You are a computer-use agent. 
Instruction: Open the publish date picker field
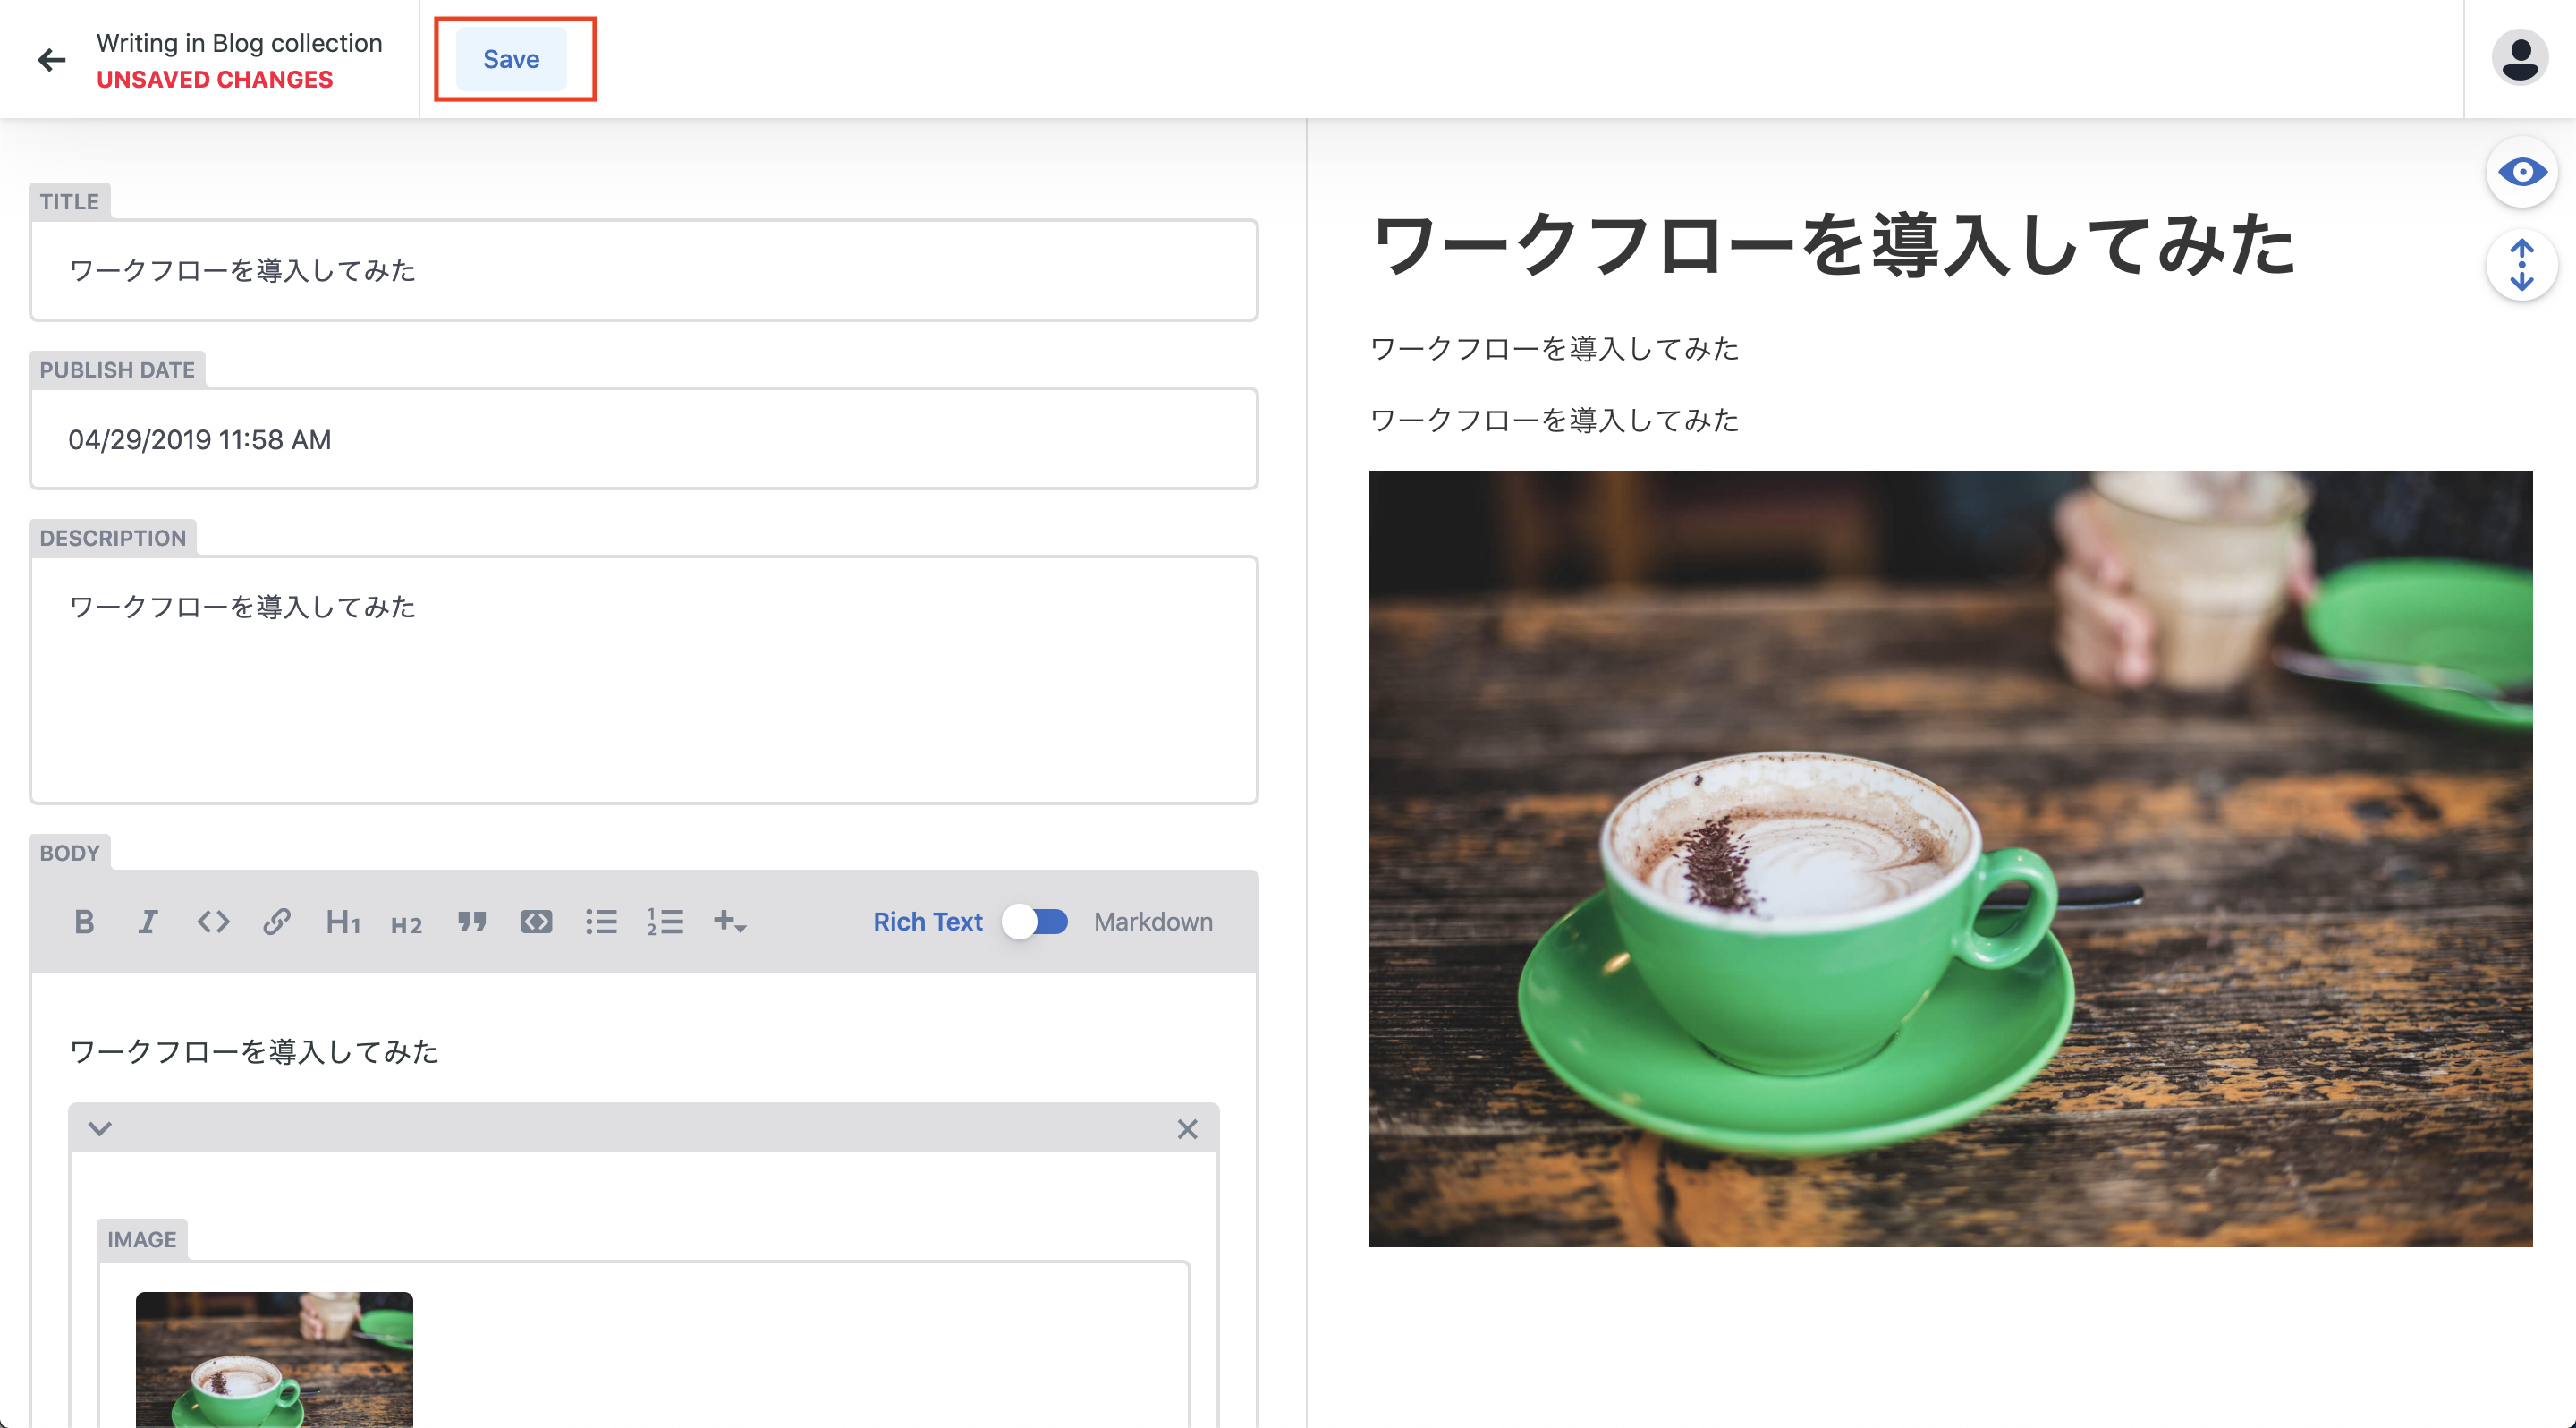644,439
